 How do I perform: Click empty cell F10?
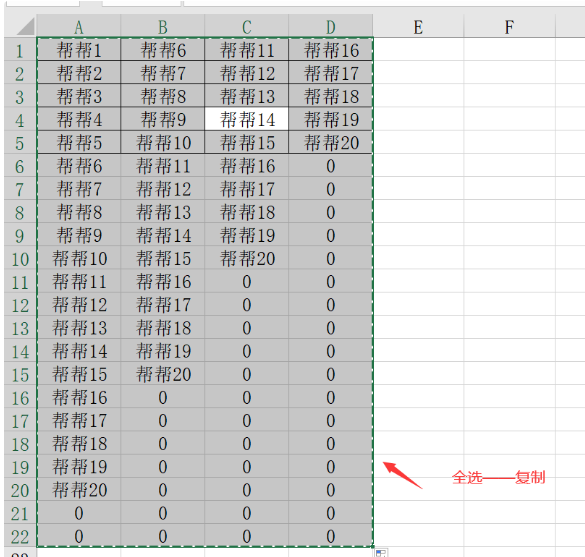tap(509, 258)
